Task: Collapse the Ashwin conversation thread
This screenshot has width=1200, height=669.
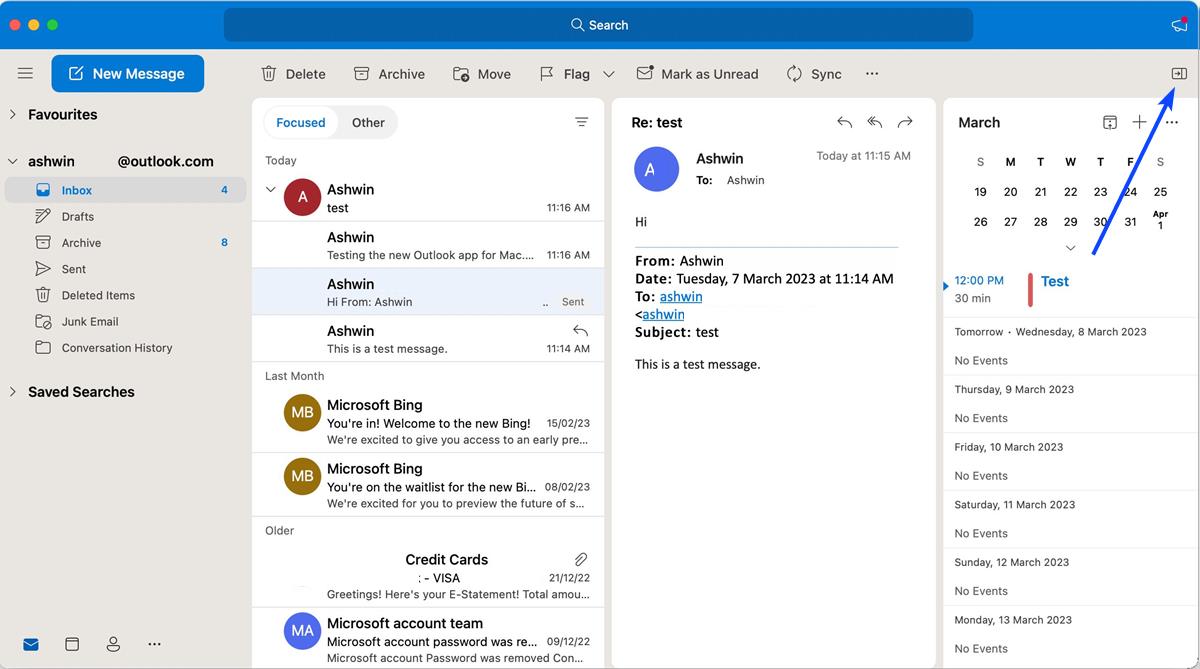Action: click(x=270, y=189)
